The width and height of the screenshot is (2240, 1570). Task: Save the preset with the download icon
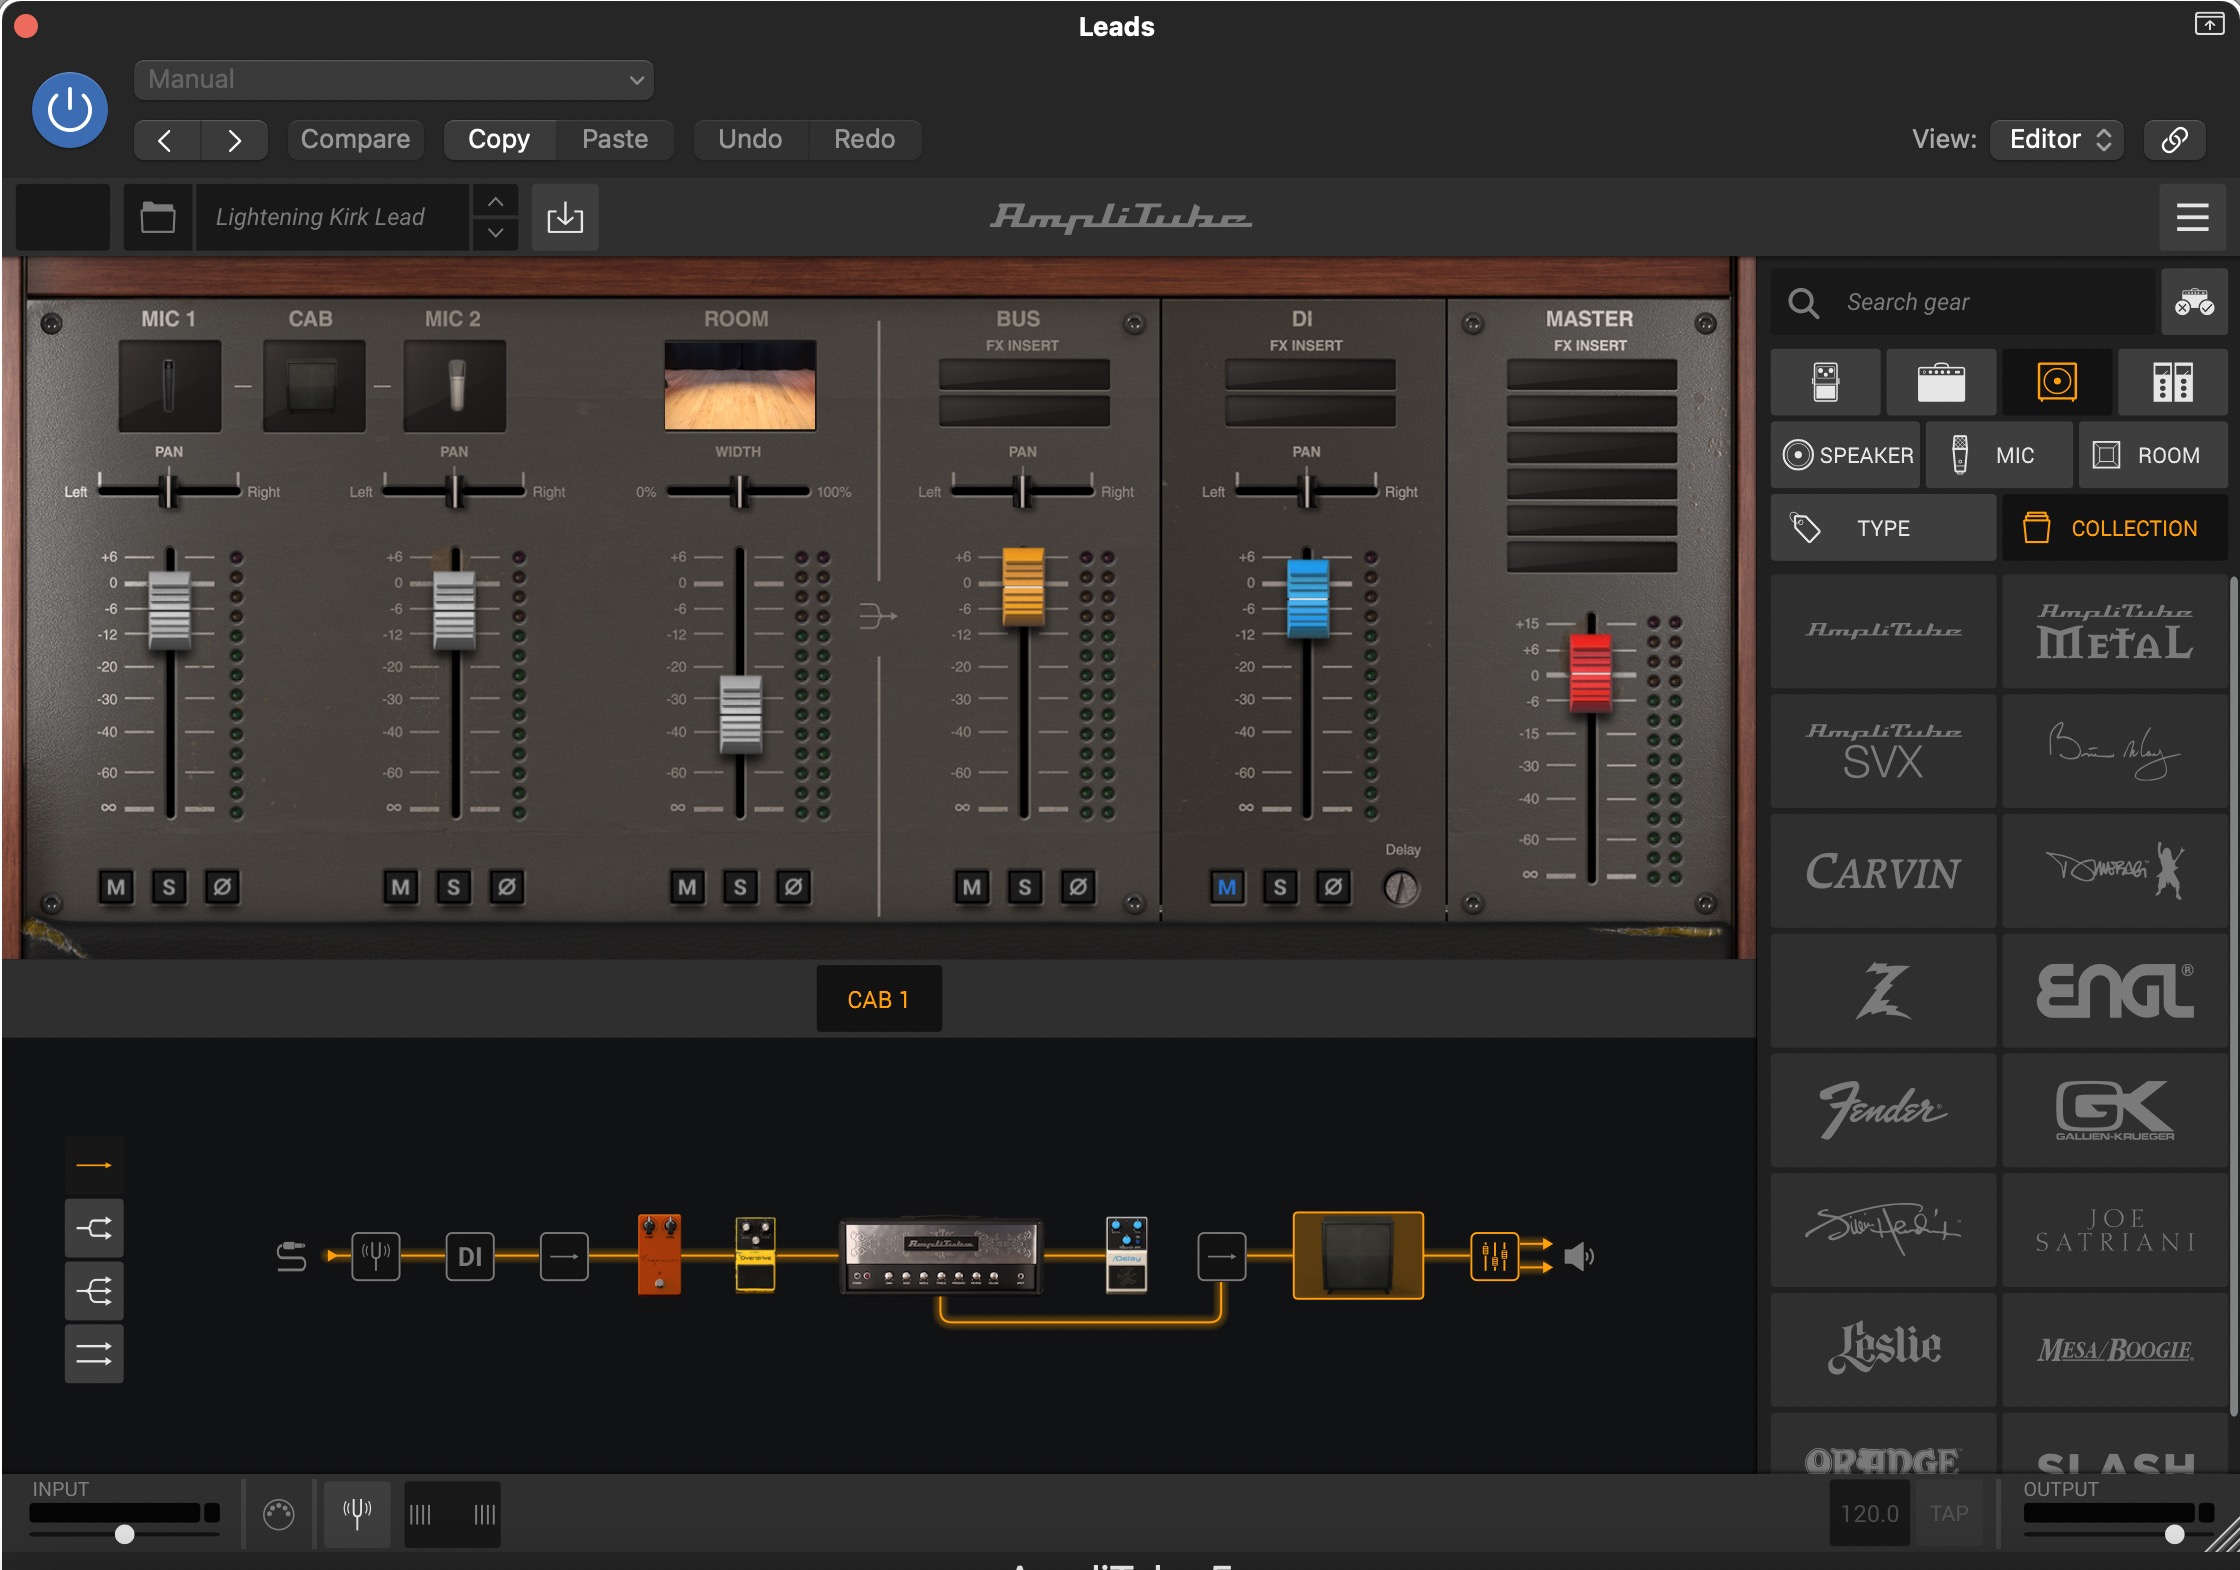(565, 217)
